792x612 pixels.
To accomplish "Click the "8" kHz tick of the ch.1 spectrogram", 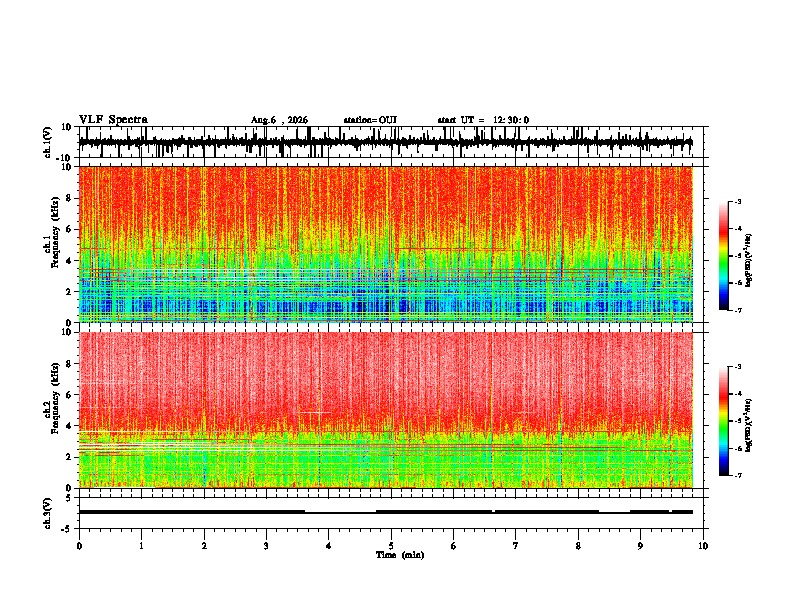I will point(70,198).
